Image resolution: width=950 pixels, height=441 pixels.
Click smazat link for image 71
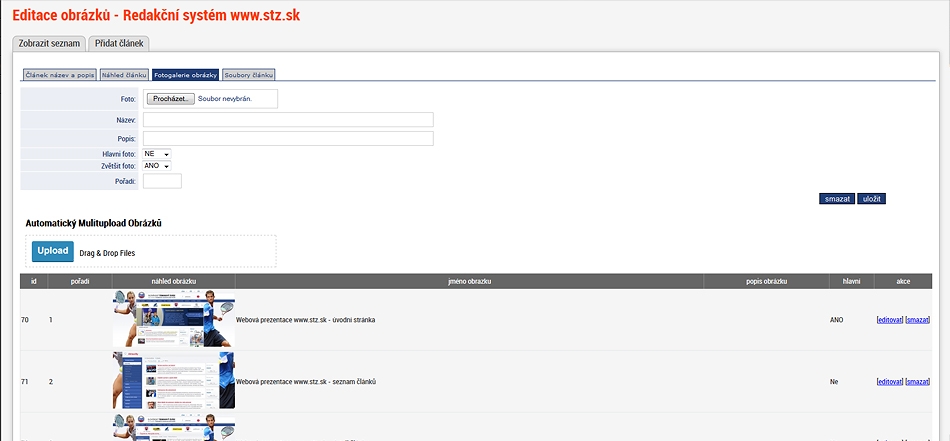click(917, 382)
